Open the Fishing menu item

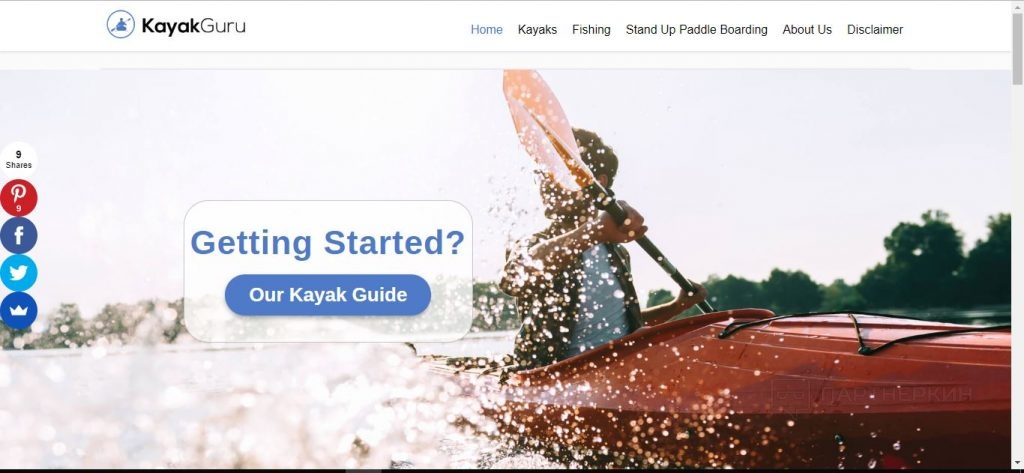pyautogui.click(x=591, y=29)
